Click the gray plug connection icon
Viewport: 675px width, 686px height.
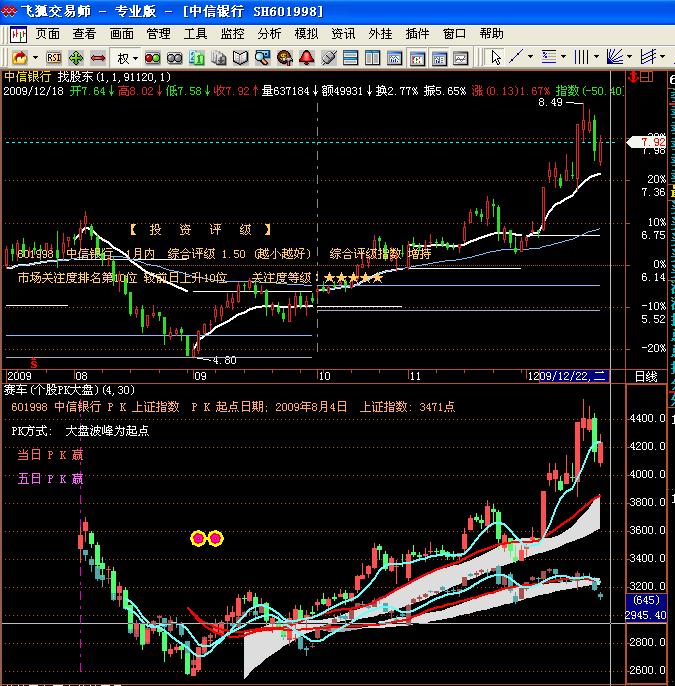point(329,58)
